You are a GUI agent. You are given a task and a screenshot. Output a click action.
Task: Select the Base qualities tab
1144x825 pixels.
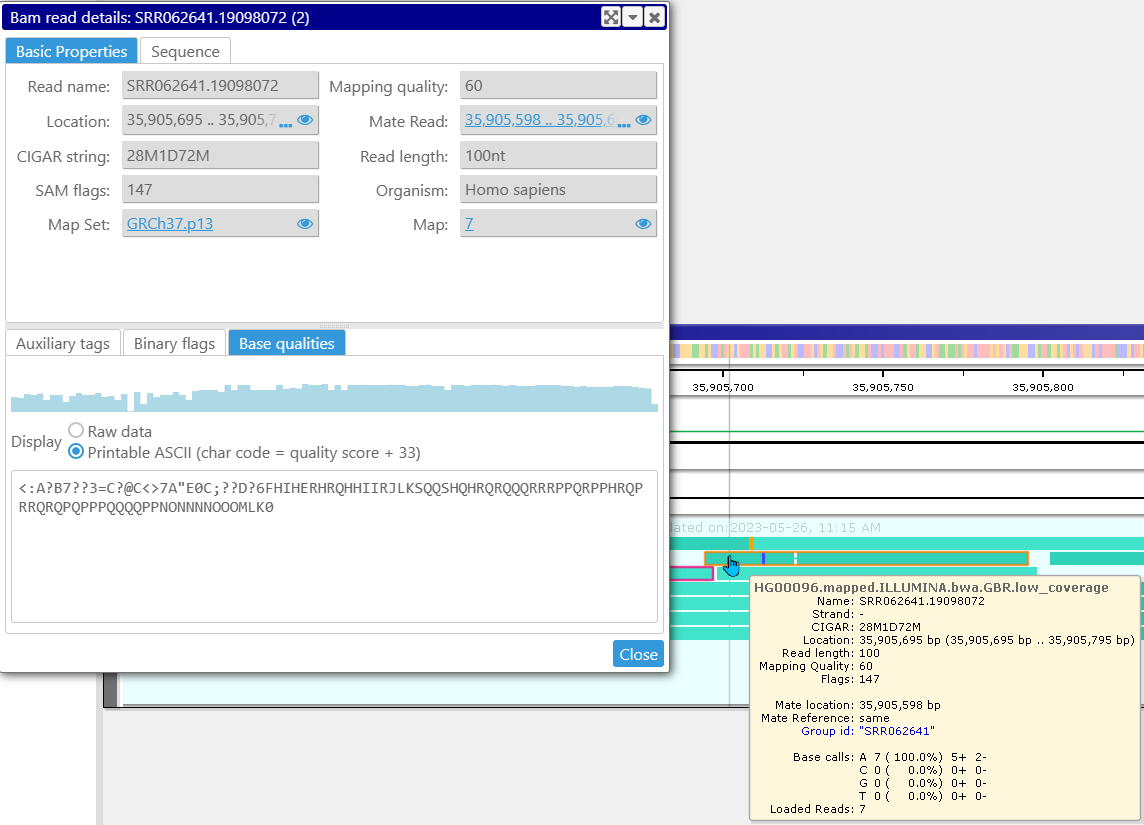pyautogui.click(x=287, y=343)
